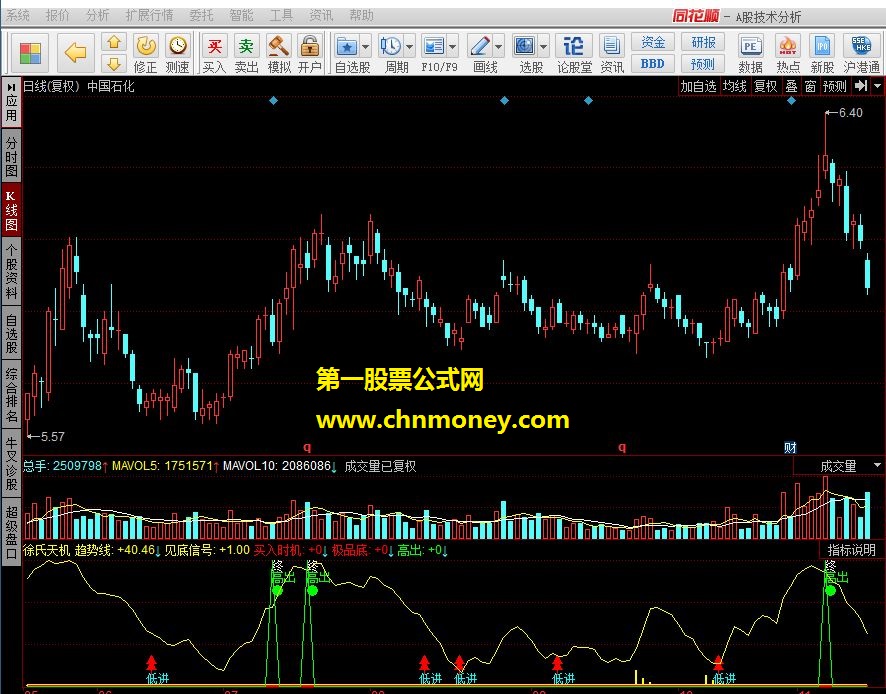Image resolution: width=886 pixels, height=694 pixels.
Task: Expand the 自选股 dropdown arrow
Action: click(x=366, y=47)
